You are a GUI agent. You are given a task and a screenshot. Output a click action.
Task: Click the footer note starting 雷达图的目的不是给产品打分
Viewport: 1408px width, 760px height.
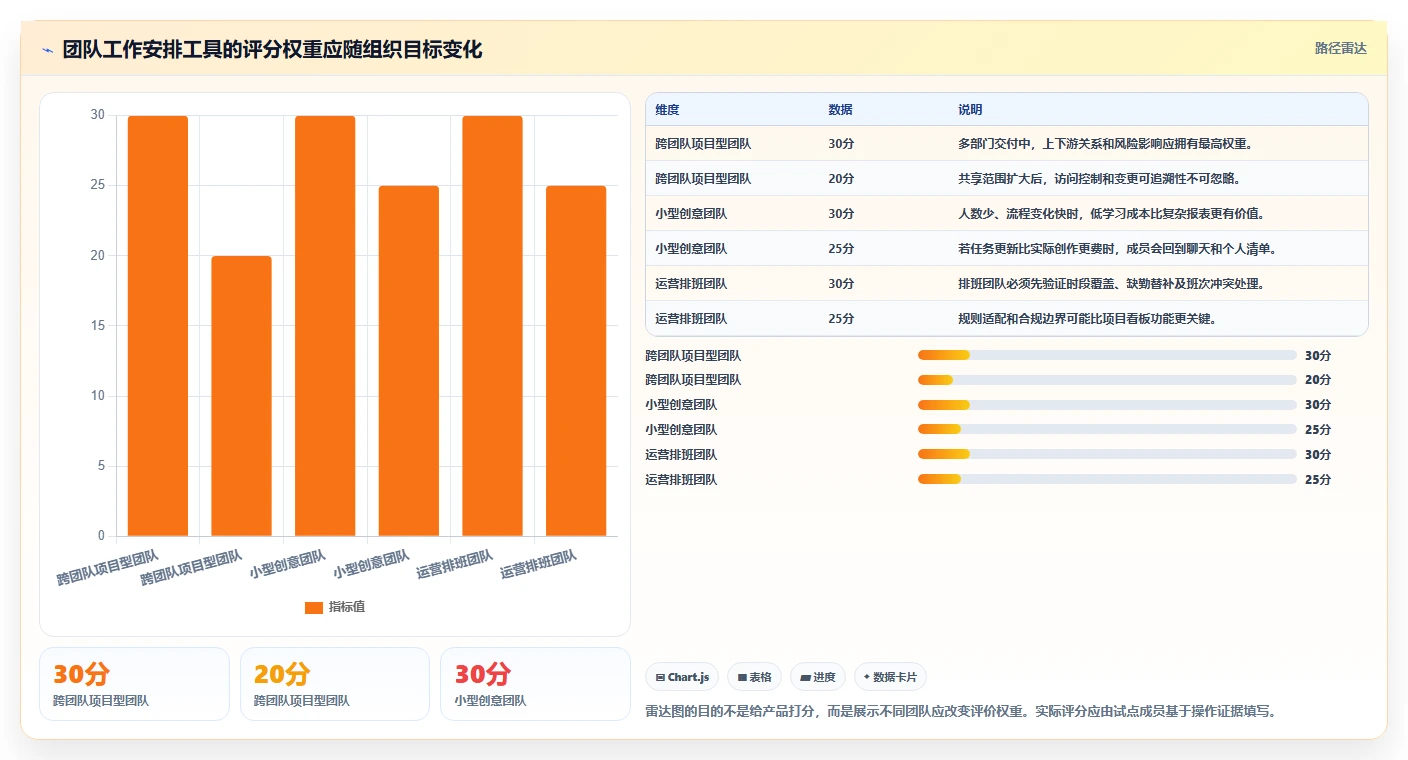(x=961, y=712)
